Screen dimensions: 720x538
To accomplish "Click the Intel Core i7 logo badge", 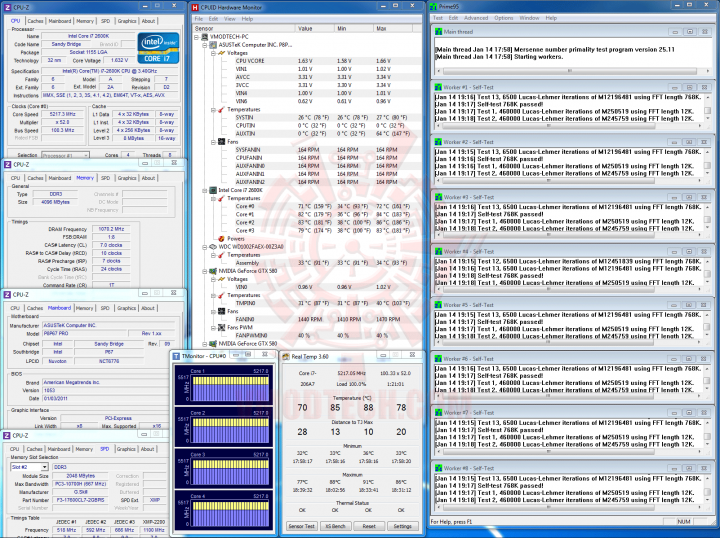I will point(158,48).
